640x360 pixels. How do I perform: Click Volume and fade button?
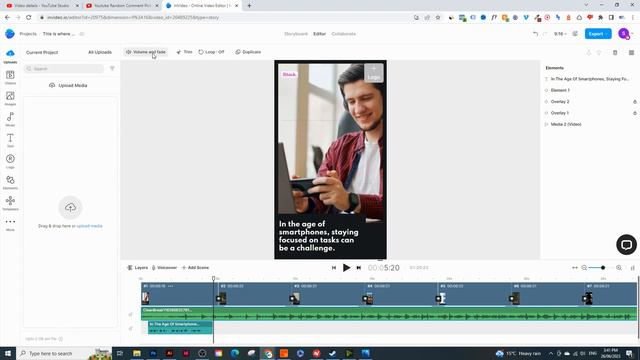click(x=146, y=52)
